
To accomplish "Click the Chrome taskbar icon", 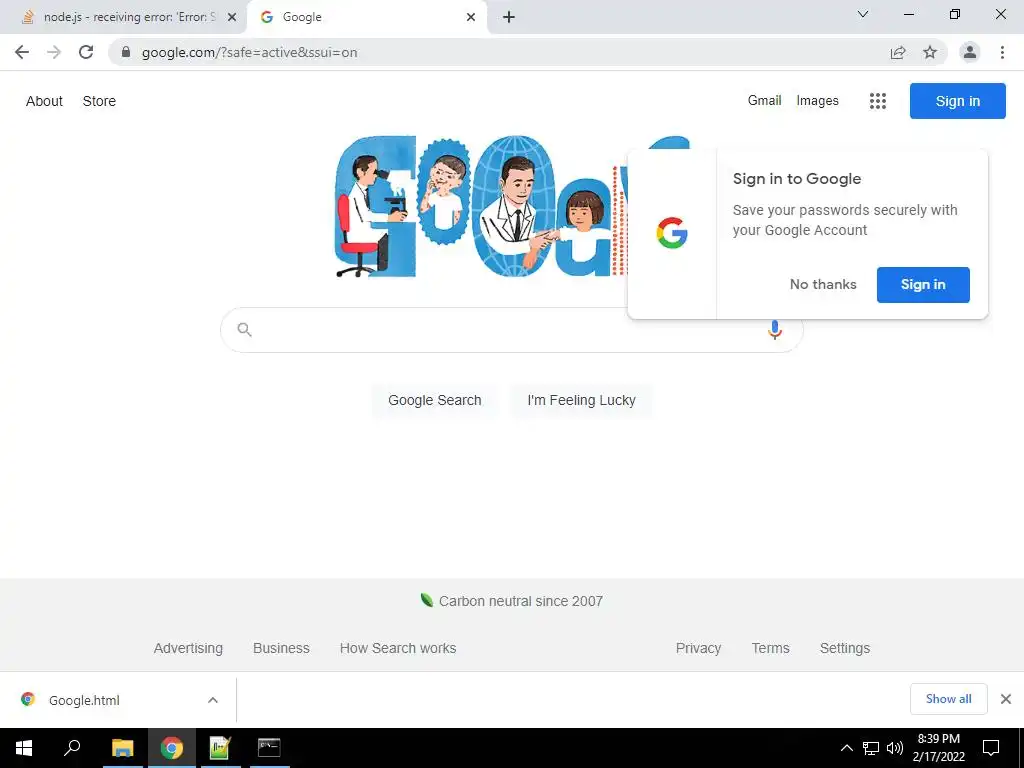I will coord(172,748).
